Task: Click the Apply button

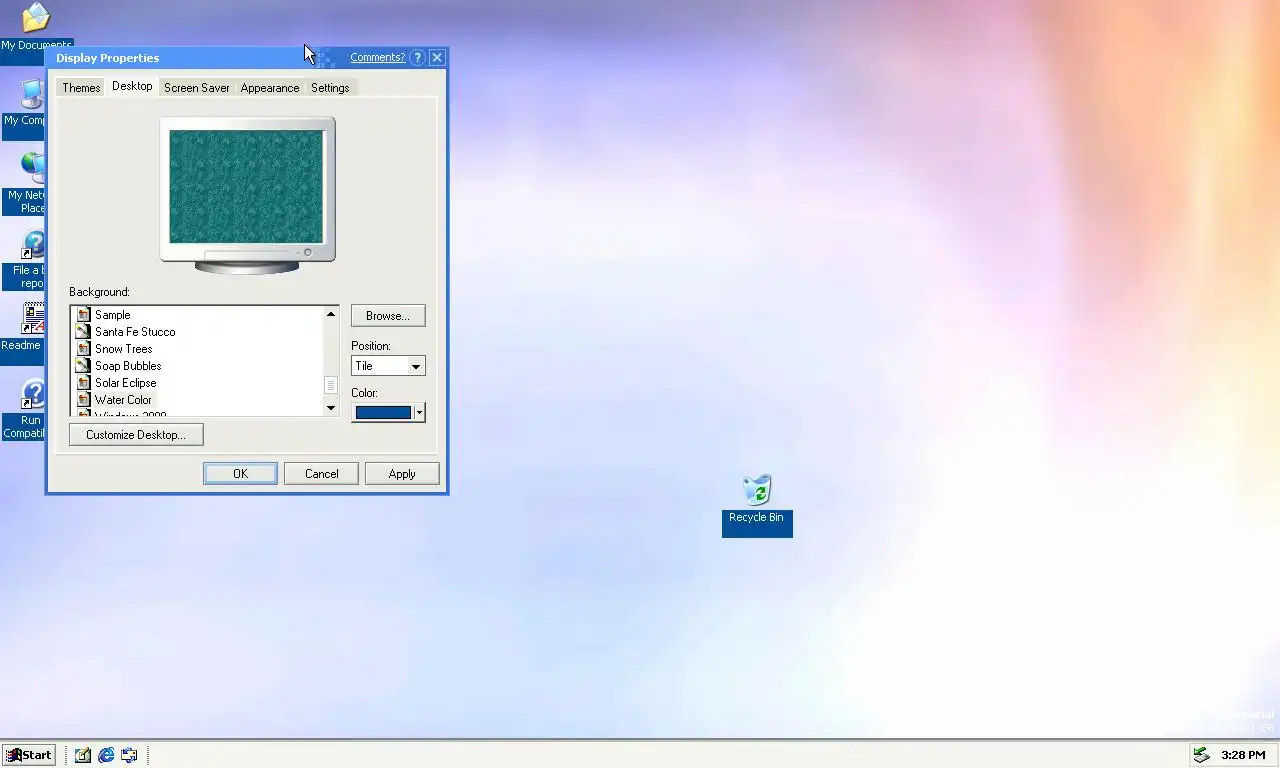Action: pos(402,474)
